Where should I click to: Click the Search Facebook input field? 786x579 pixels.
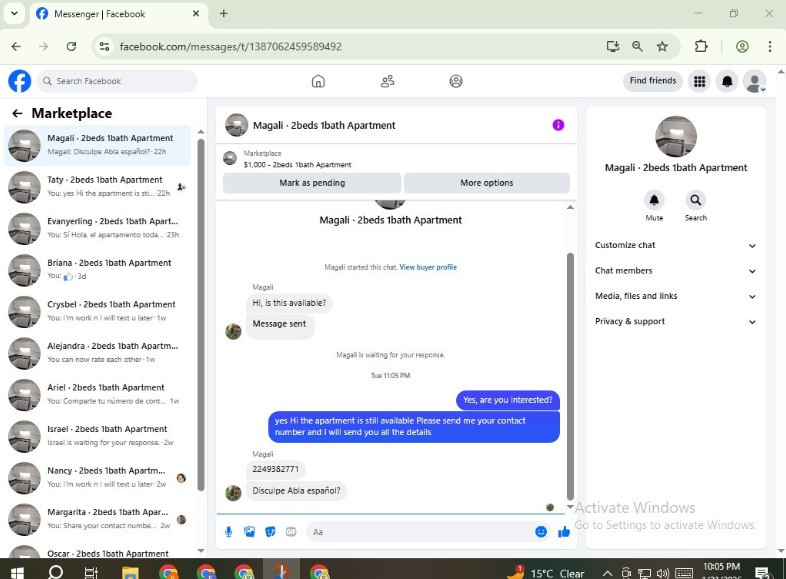(117, 81)
